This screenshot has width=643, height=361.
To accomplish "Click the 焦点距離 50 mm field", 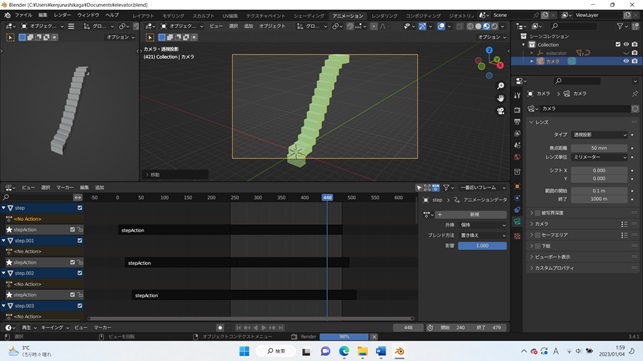I will [x=599, y=148].
